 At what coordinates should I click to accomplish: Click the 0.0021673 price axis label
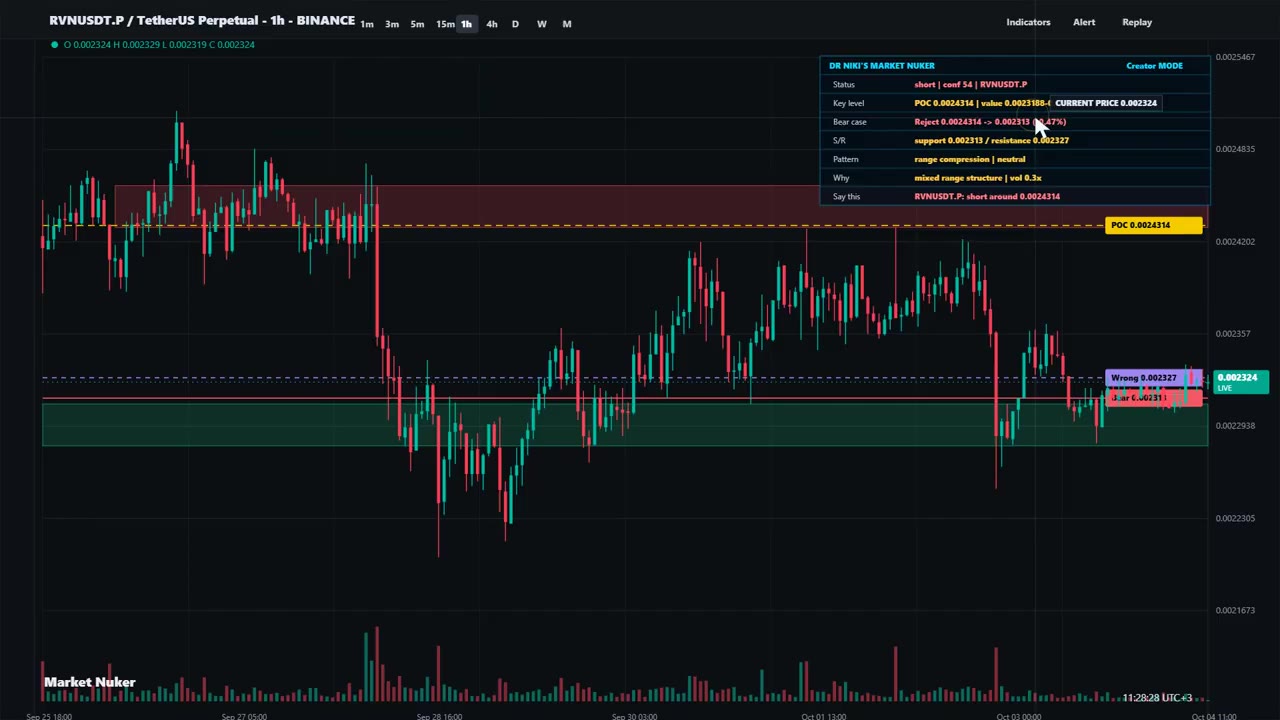click(x=1235, y=610)
